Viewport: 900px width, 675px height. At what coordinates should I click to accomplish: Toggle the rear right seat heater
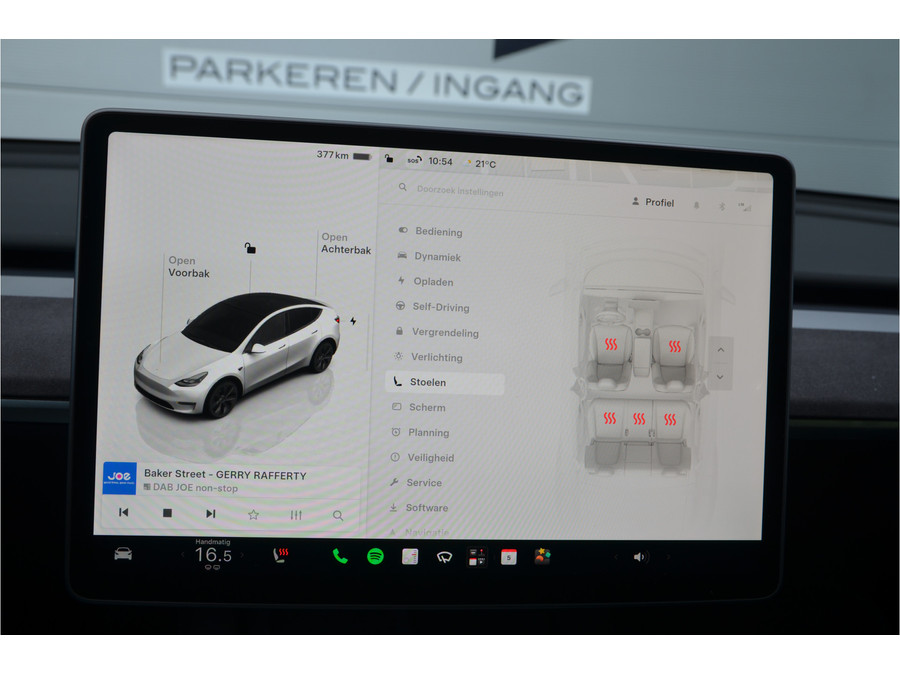tap(670, 420)
